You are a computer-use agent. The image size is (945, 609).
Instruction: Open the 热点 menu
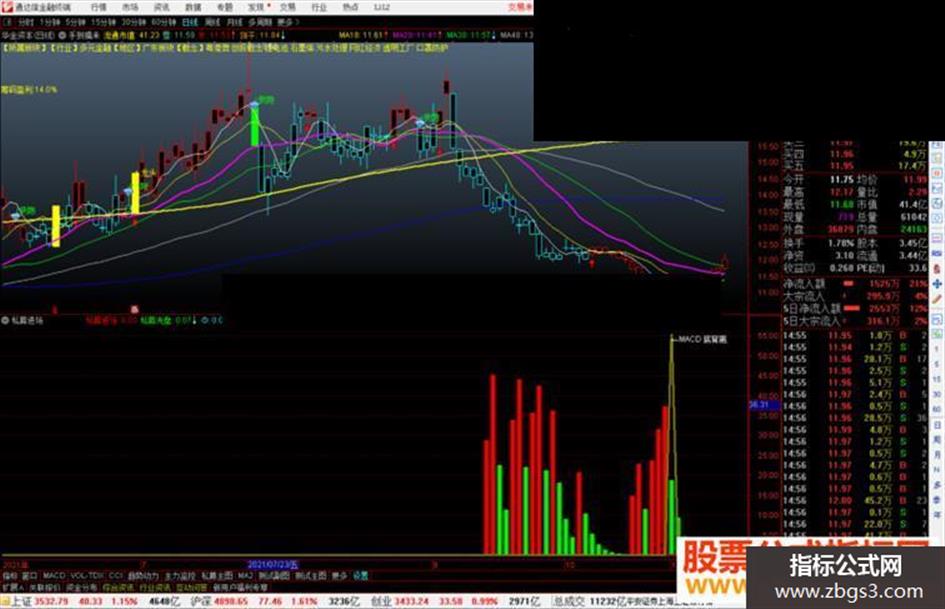pyautogui.click(x=350, y=7)
